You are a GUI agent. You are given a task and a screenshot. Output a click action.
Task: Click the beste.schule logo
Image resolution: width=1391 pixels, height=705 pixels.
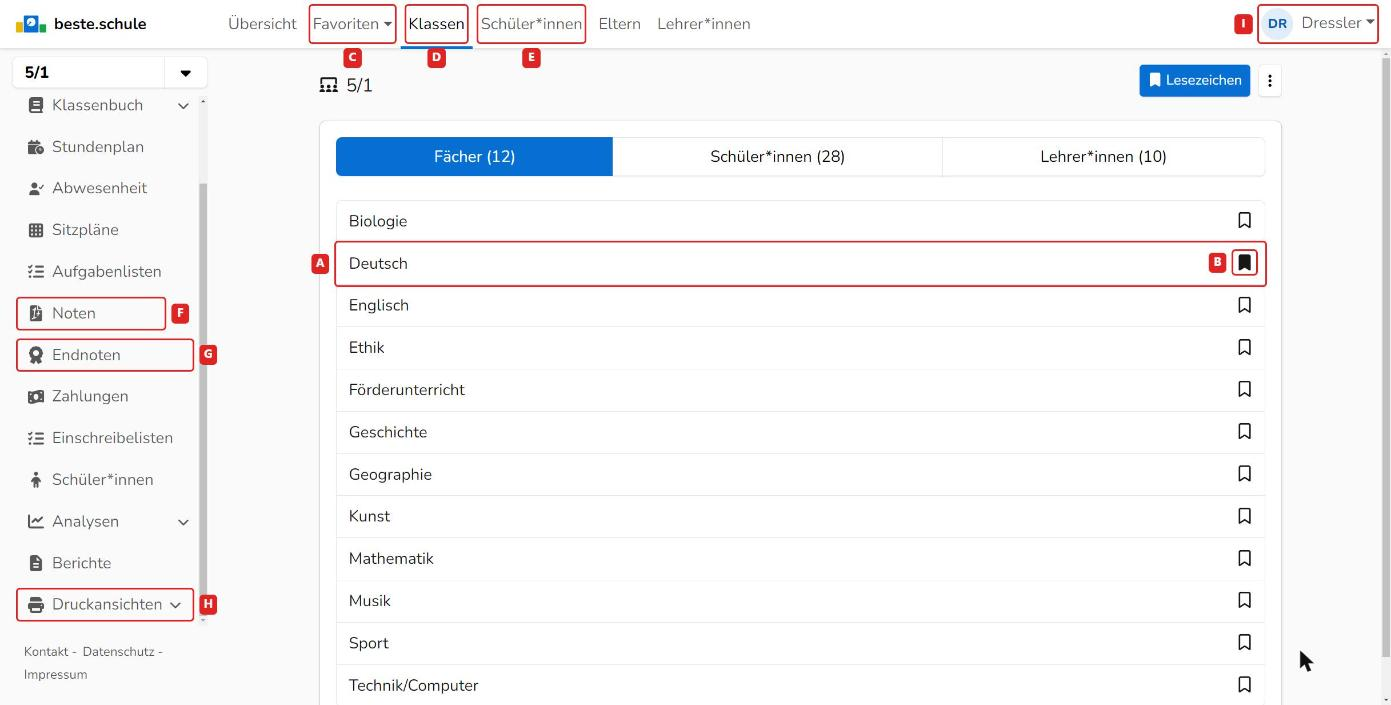[81, 24]
